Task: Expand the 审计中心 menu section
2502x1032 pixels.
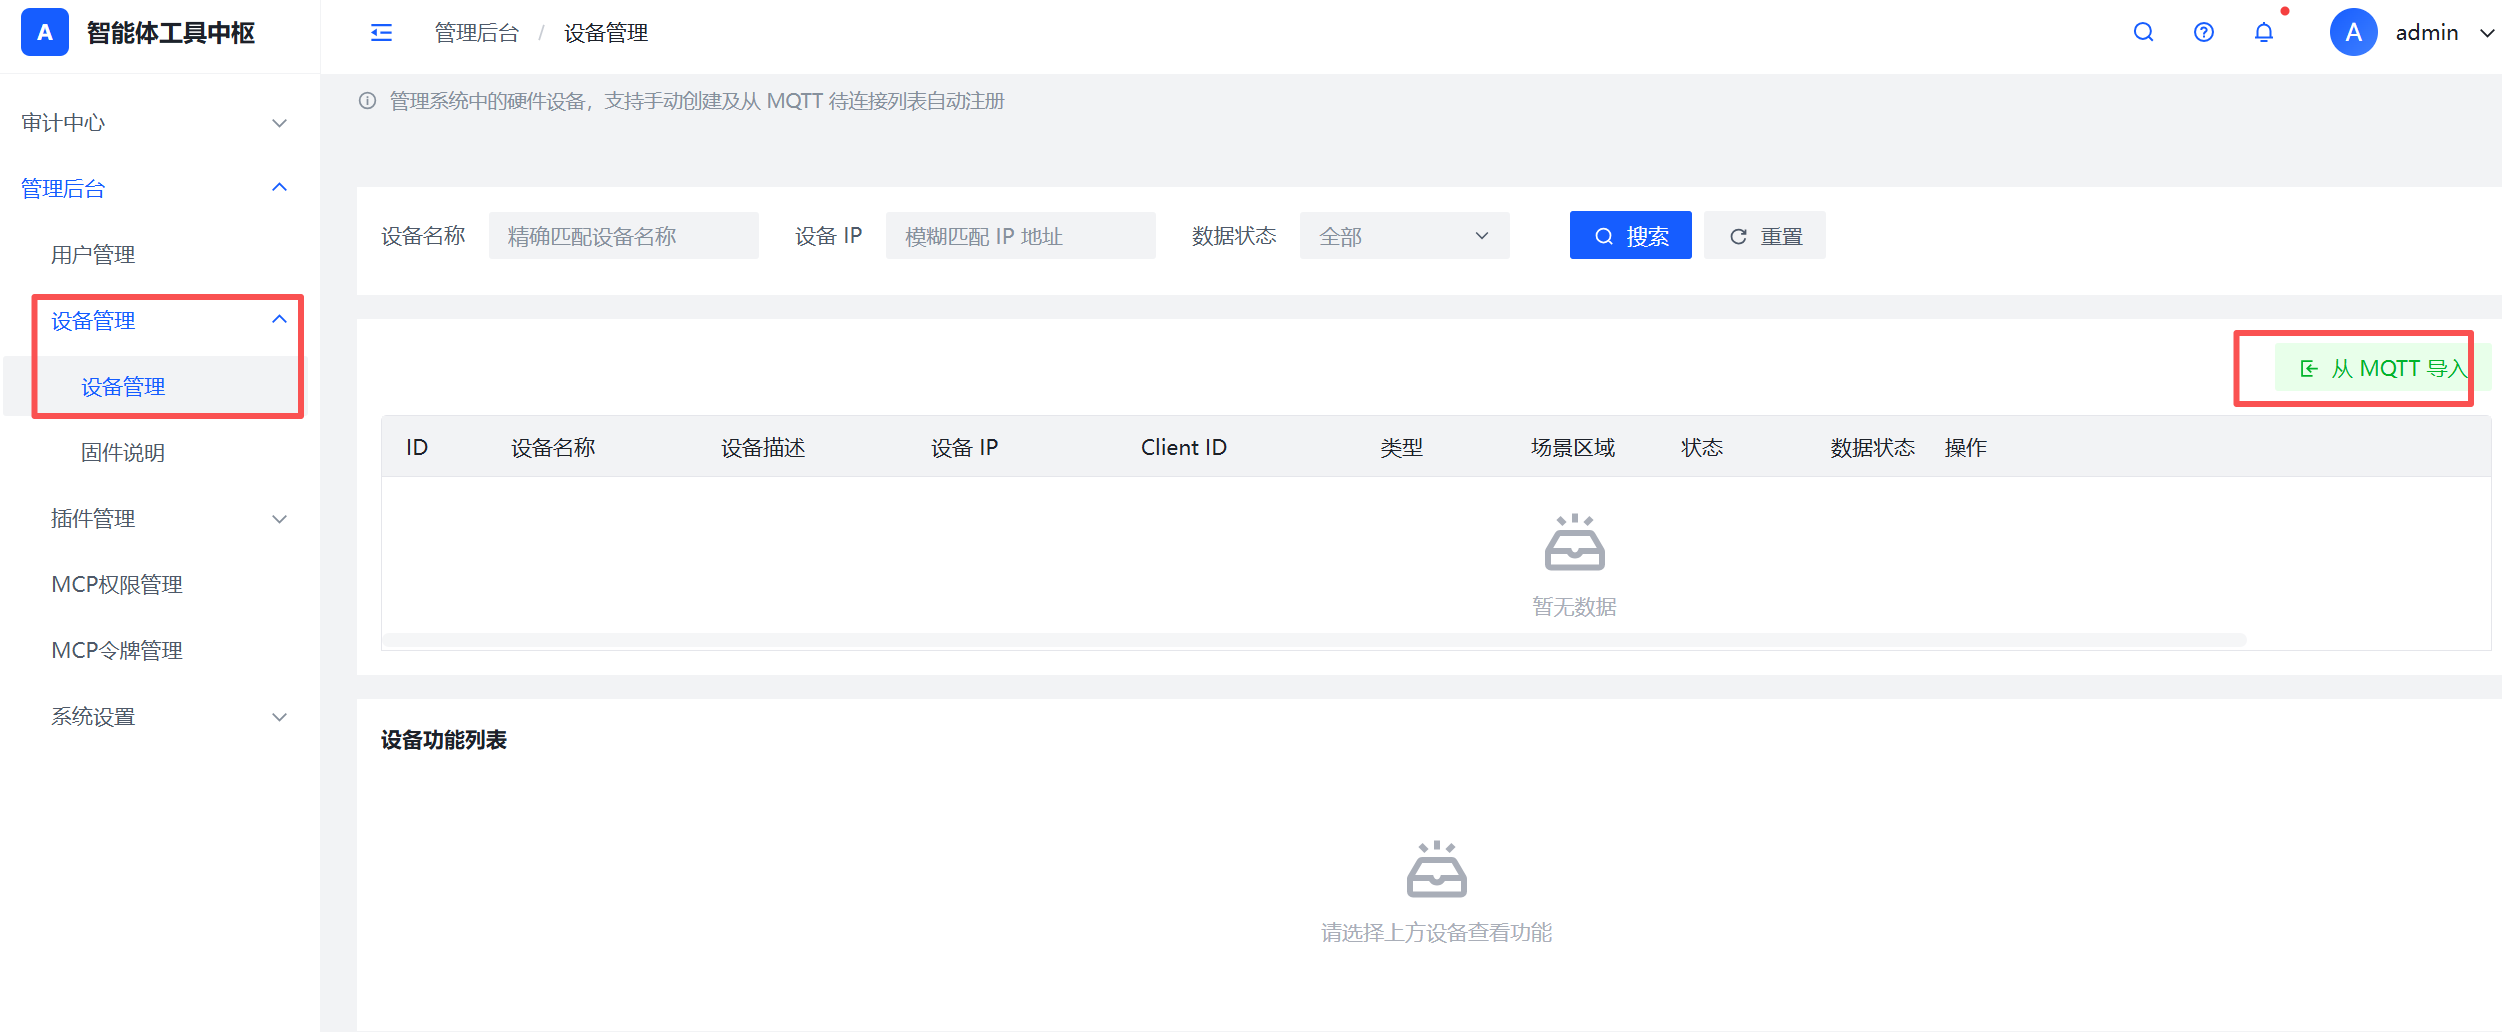Action: click(x=154, y=123)
